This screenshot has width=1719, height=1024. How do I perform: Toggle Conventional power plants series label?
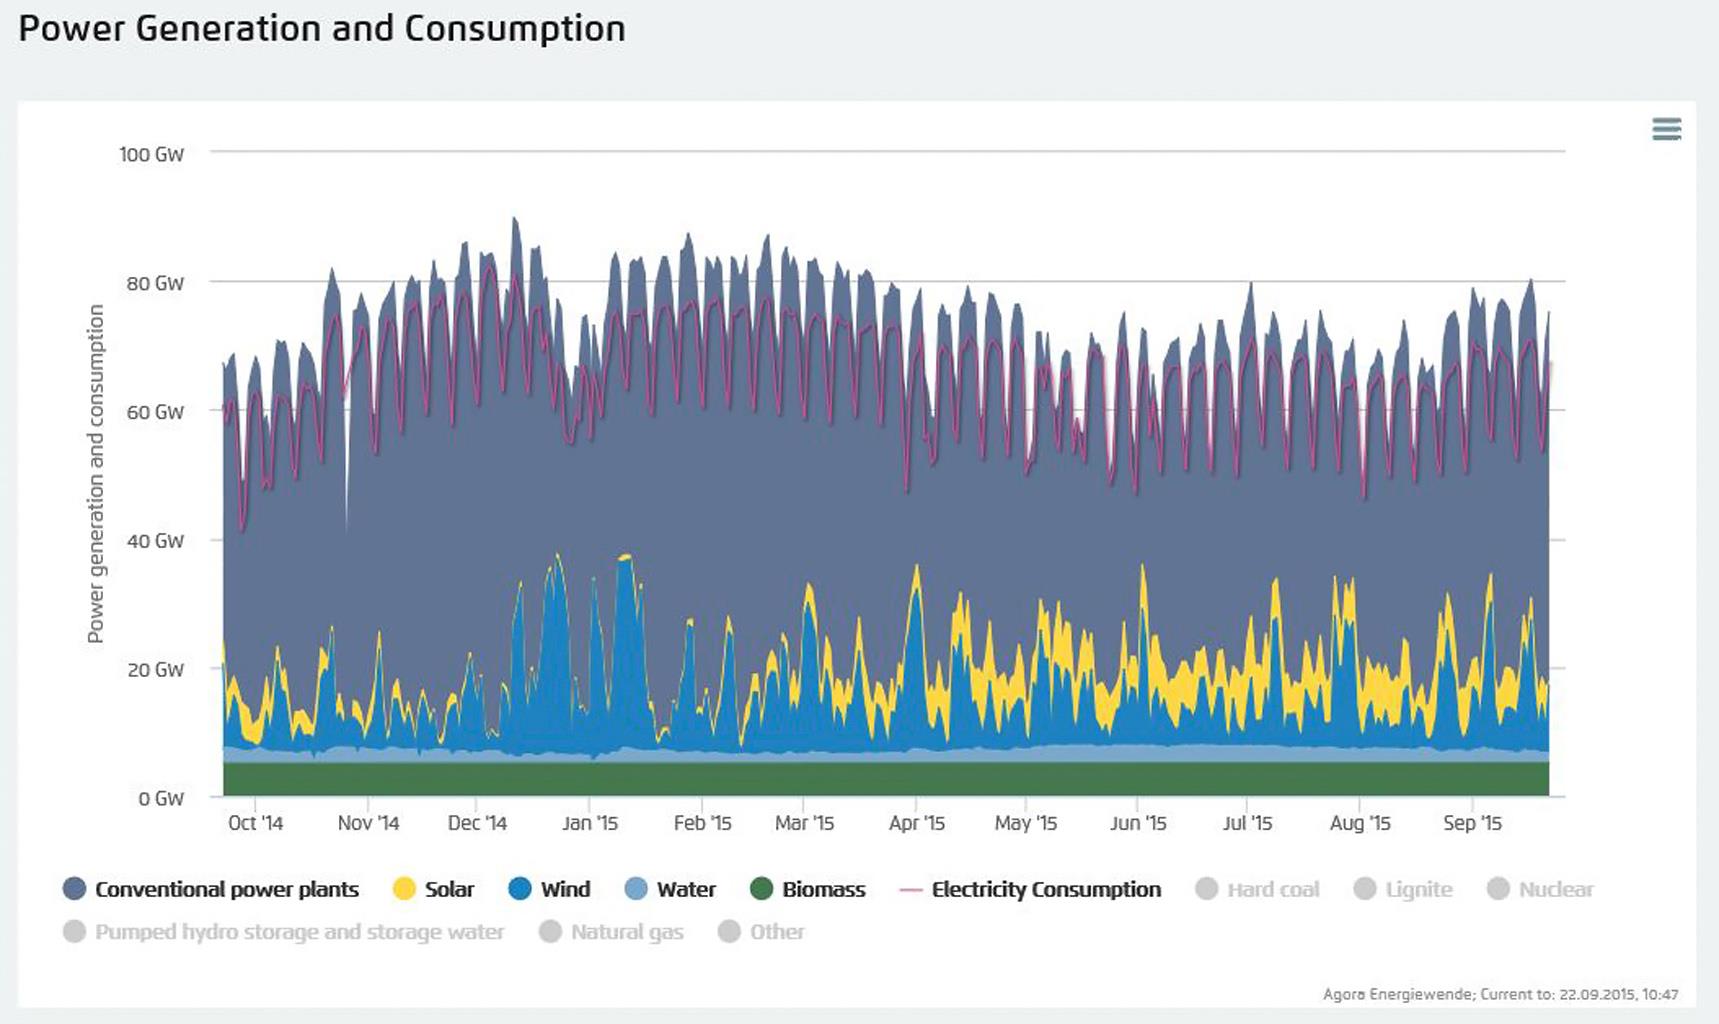tap(227, 889)
